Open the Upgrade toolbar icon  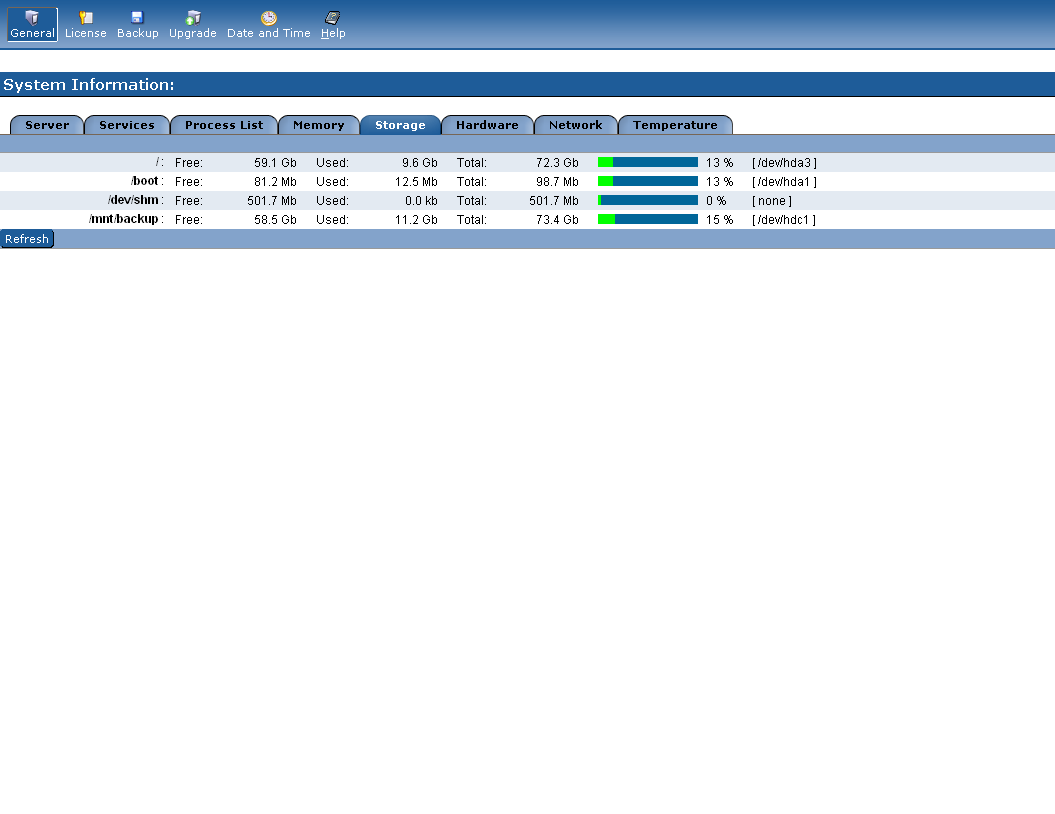[192, 25]
